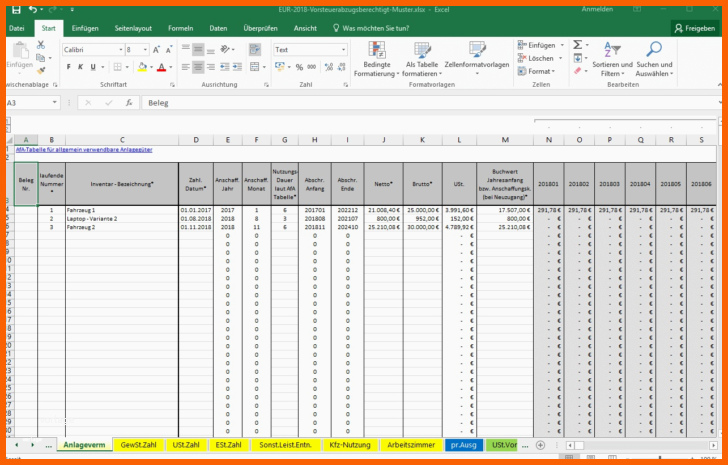Image resolution: width=728 pixels, height=465 pixels.
Task: Open Sortieren und Filtern menu
Action: [612, 59]
